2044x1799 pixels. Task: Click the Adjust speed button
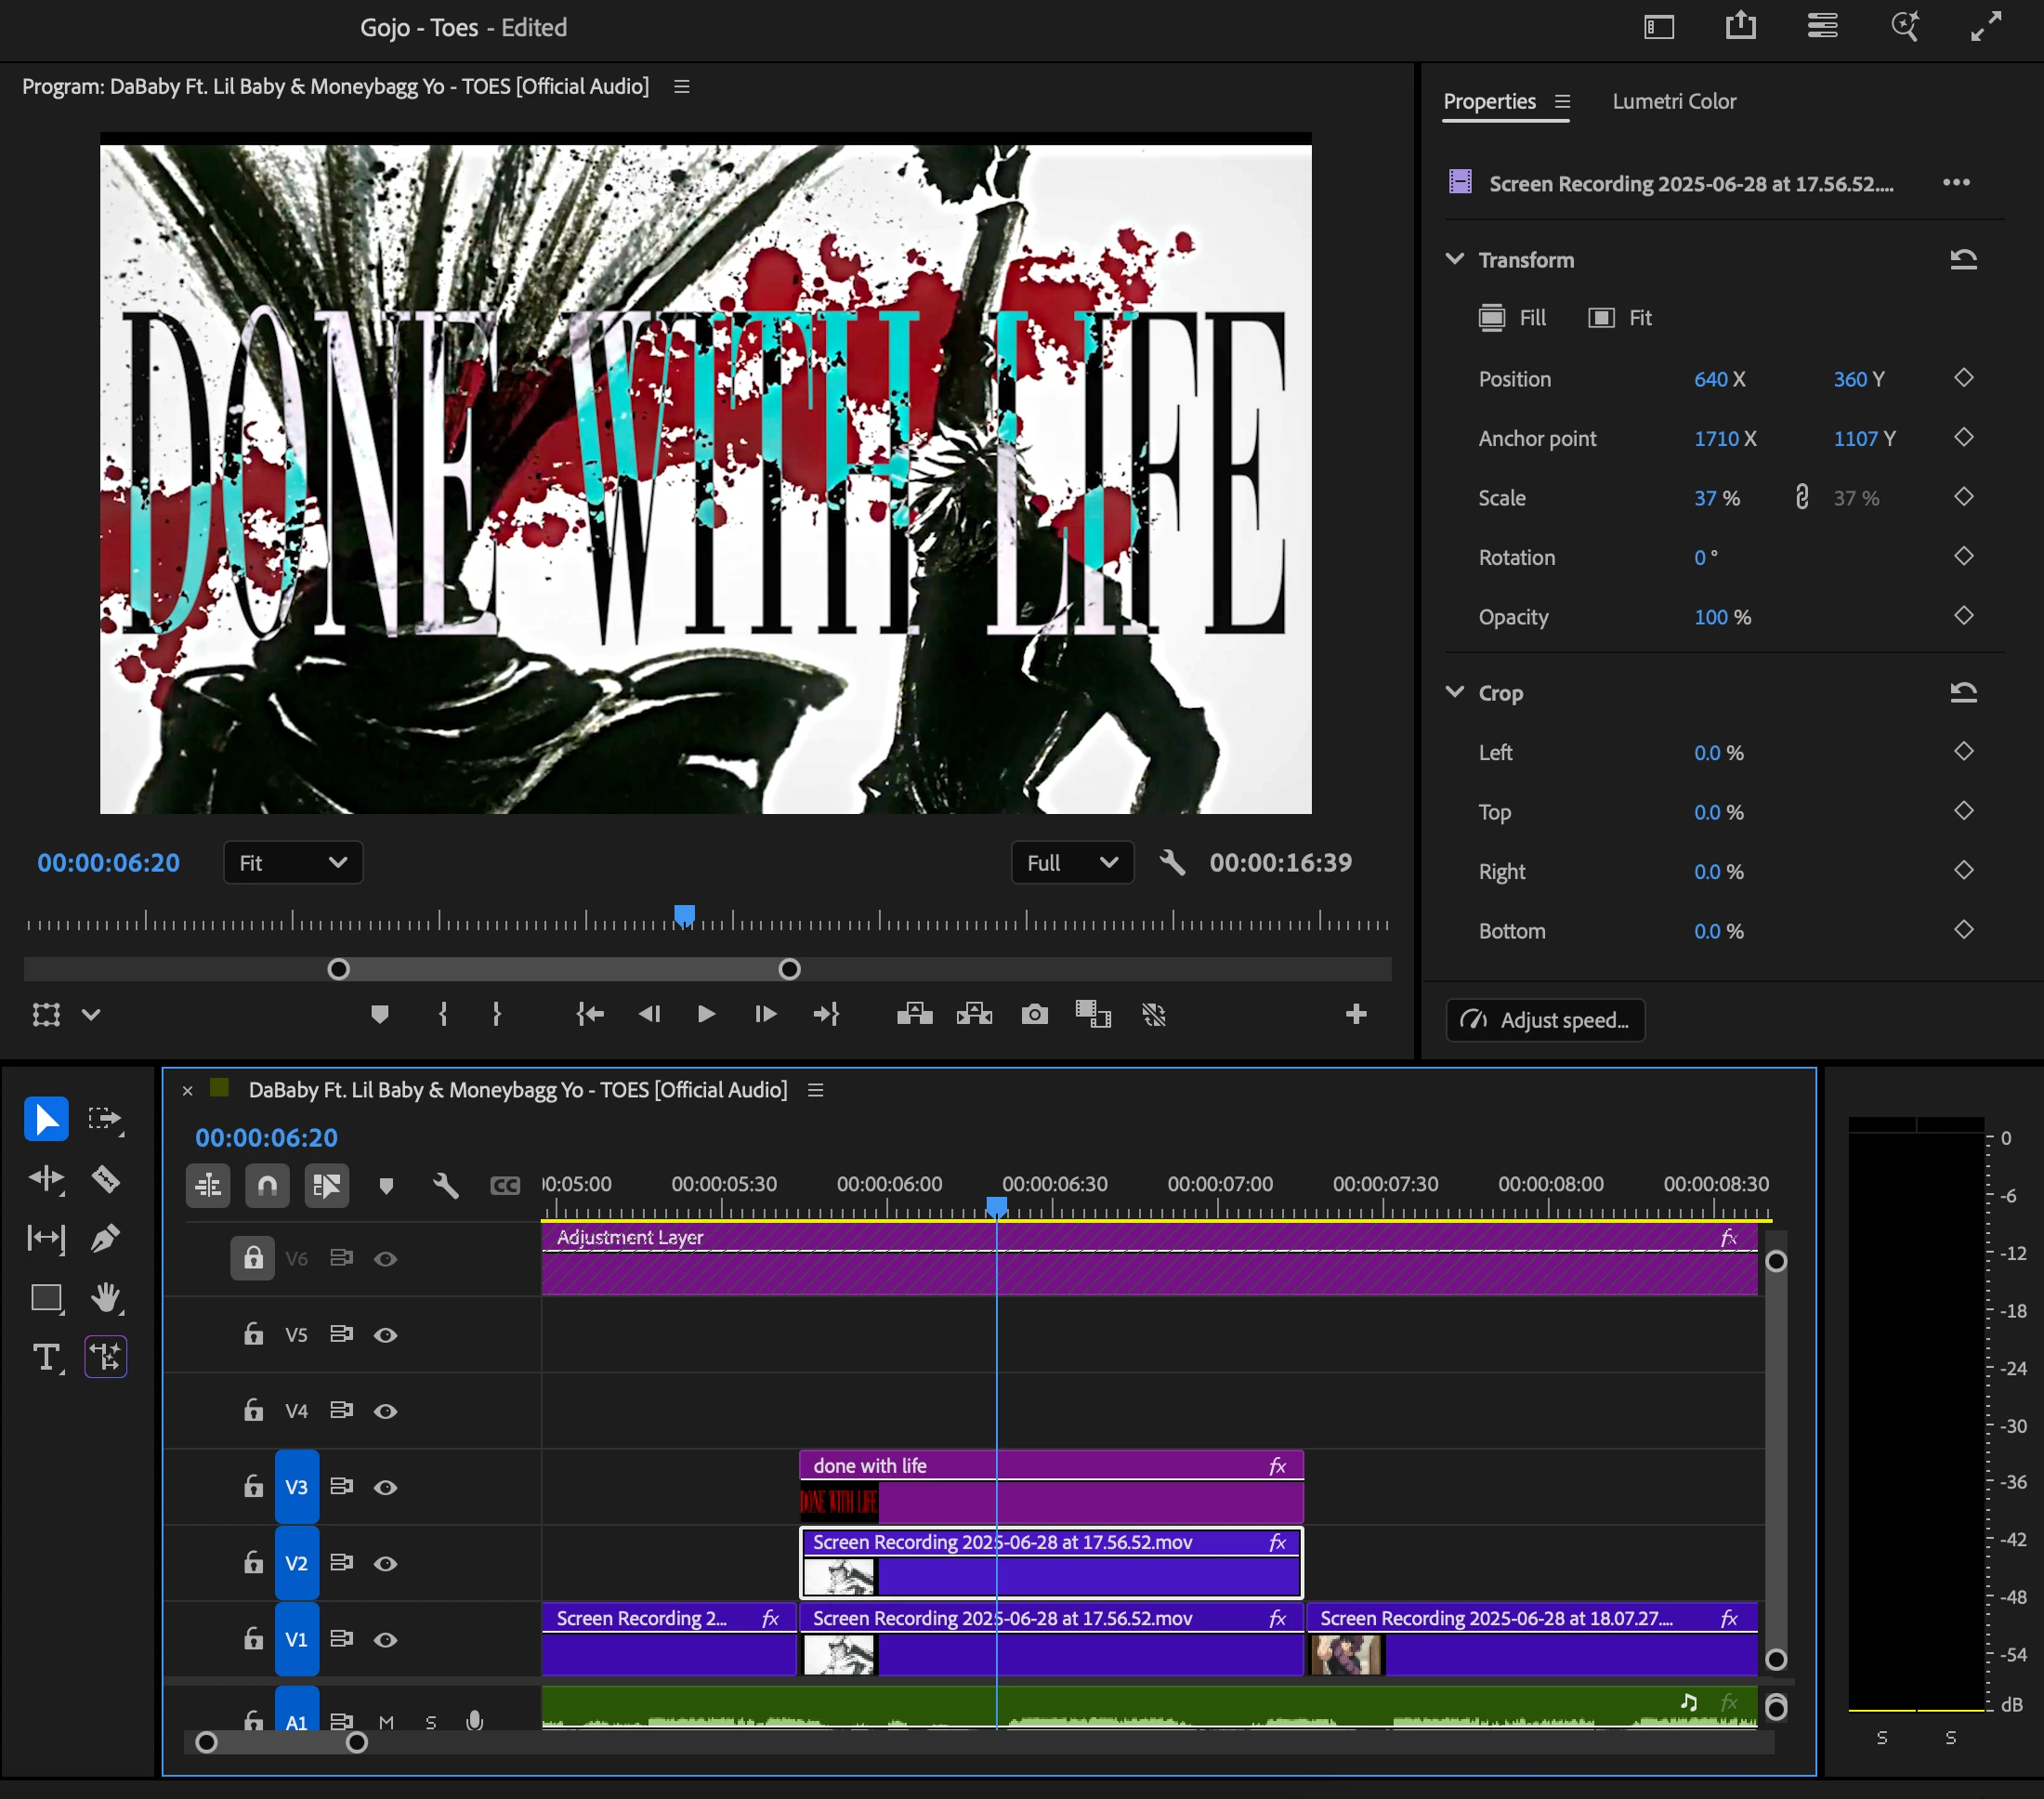tap(1545, 1020)
